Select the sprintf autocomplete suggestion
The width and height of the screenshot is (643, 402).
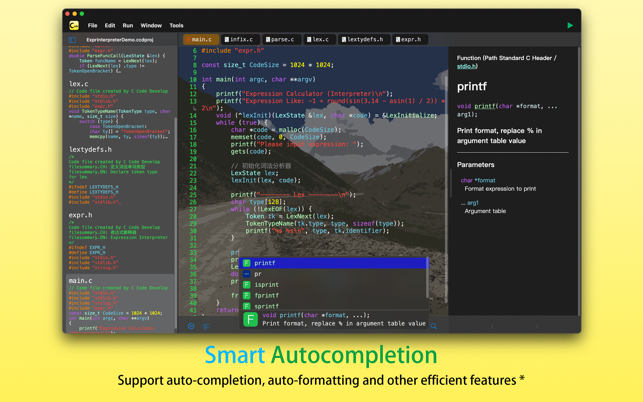[333, 306]
